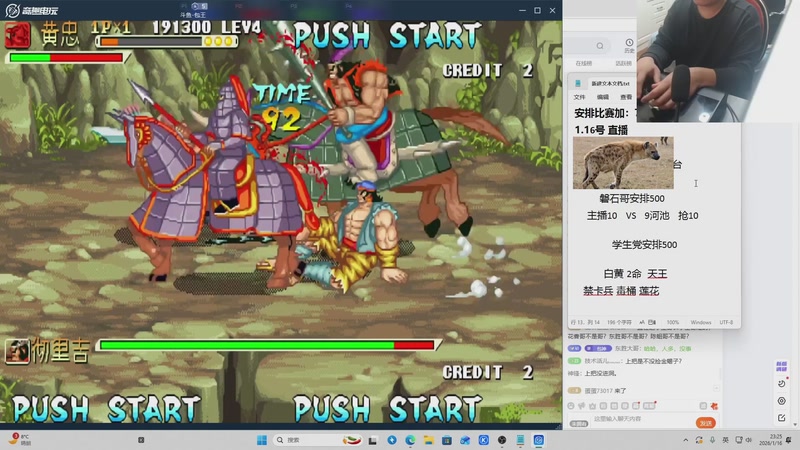Viewport: 800px width, 450px height.
Task: Click the Notepad line '磐石哥安排500'
Action: [x=632, y=198]
